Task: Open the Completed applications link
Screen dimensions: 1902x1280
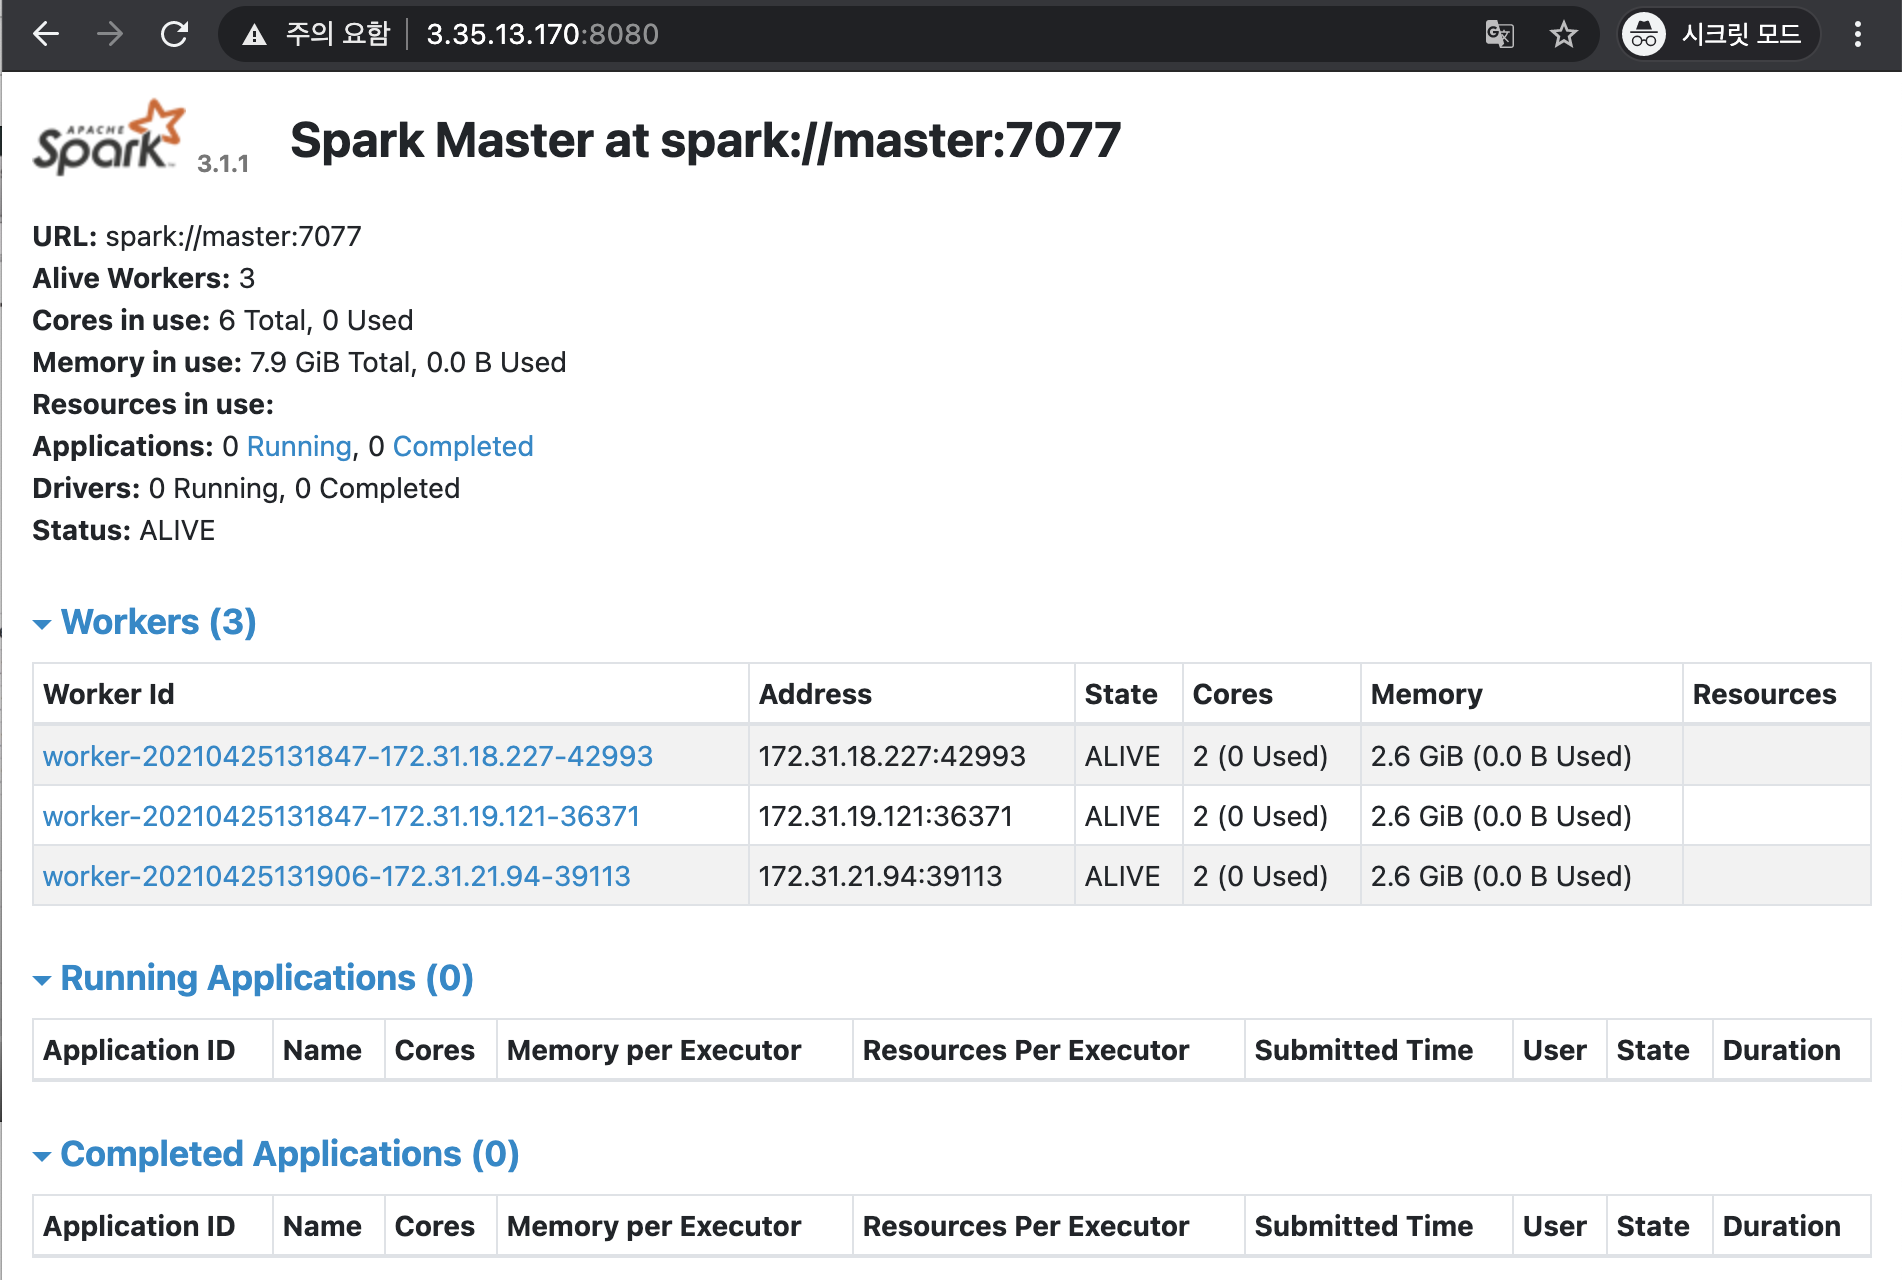Action: tap(463, 446)
